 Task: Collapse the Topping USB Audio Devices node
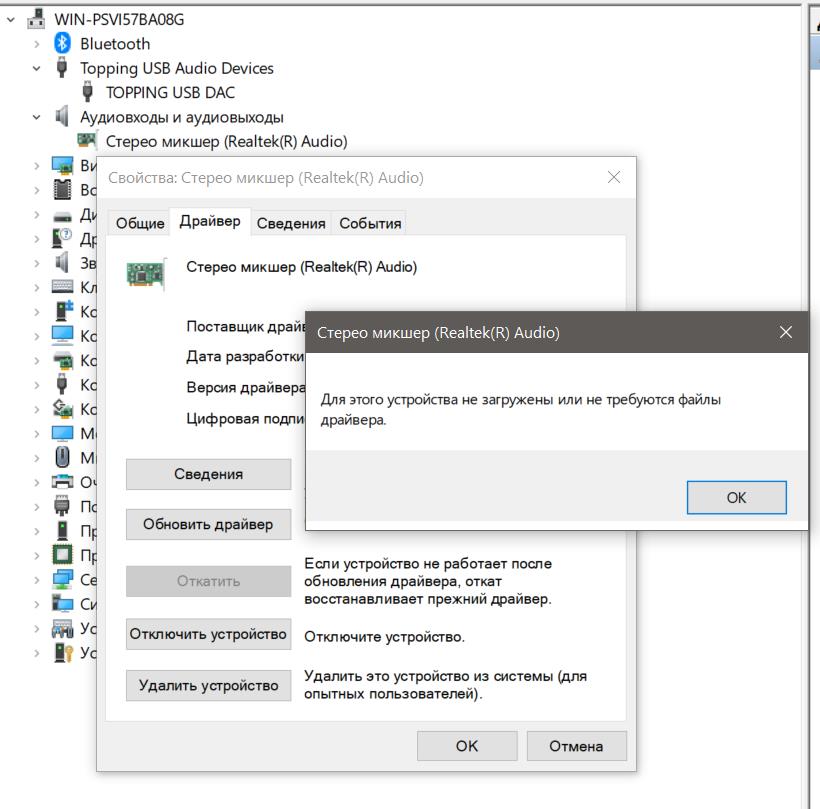37,68
